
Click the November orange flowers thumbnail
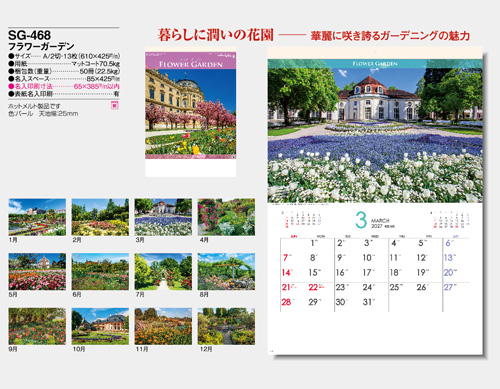click(x=163, y=326)
